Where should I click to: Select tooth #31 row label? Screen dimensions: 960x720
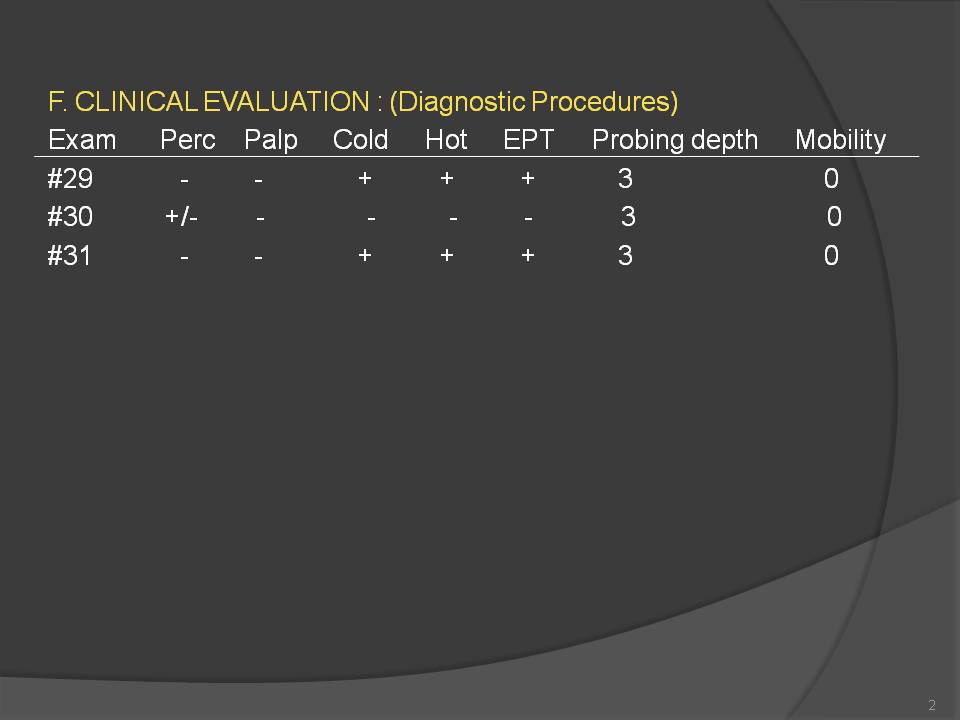click(69, 255)
